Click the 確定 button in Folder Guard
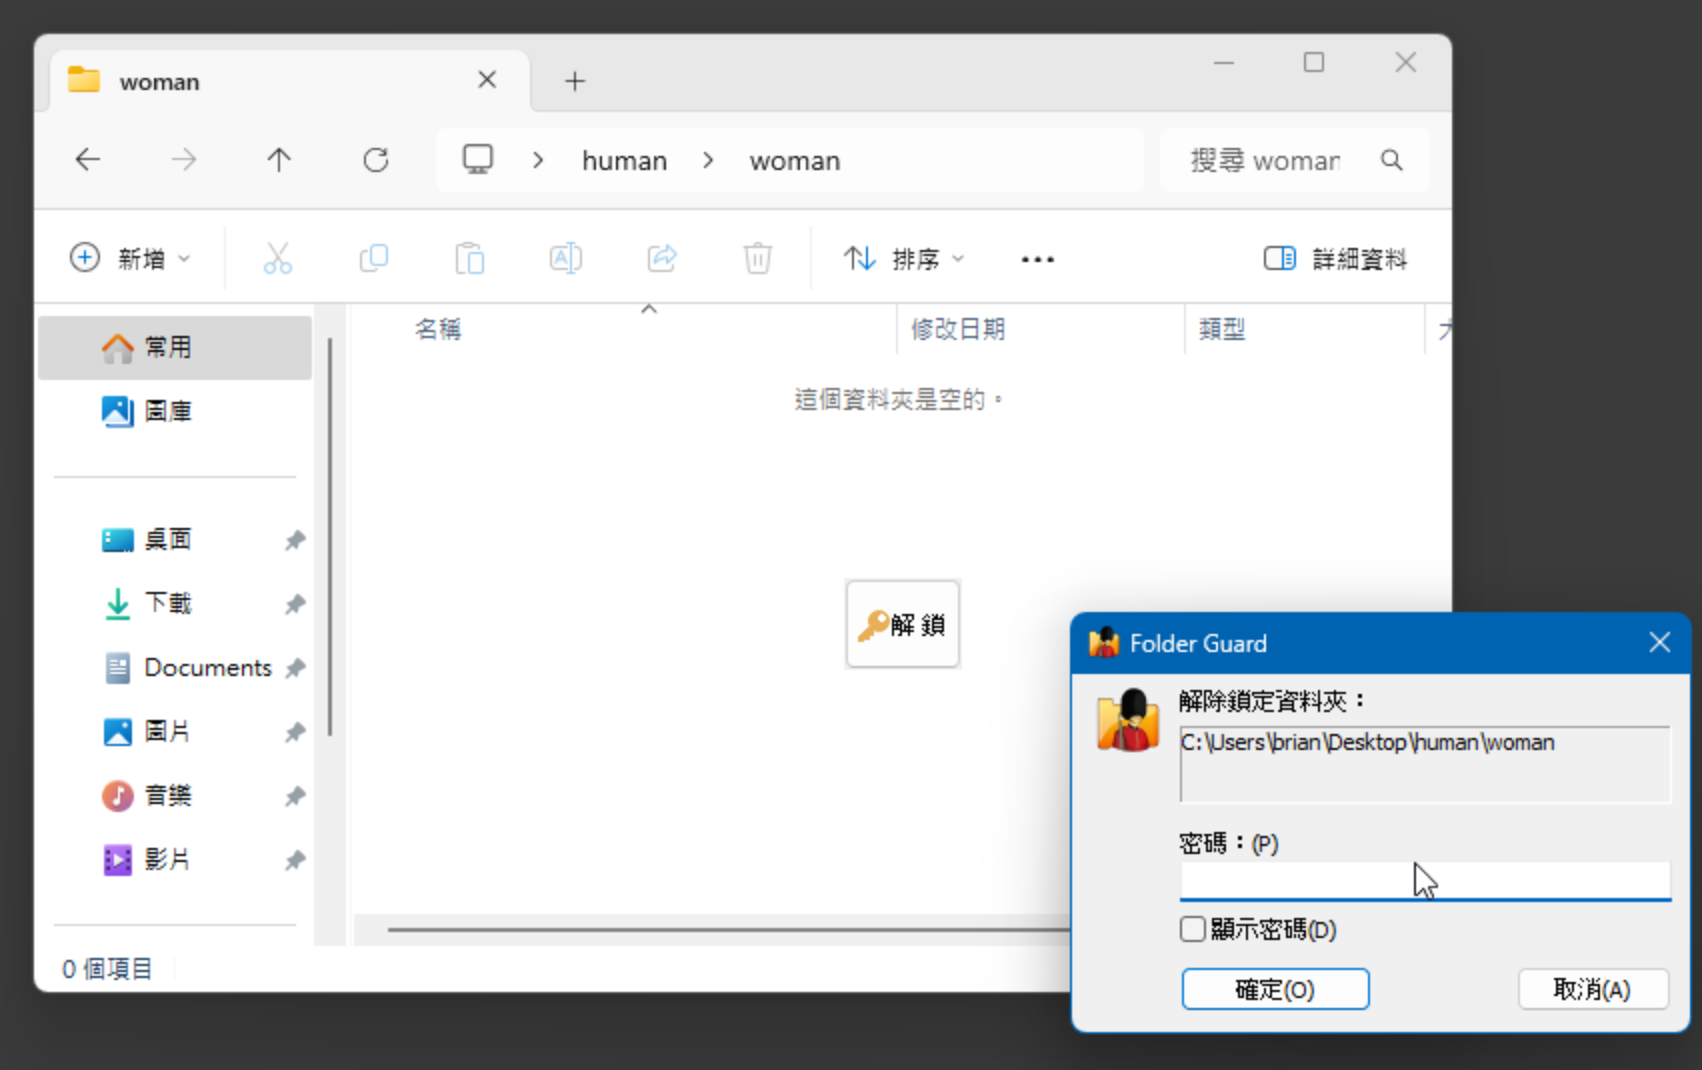Screen dimensions: 1702x1070 point(1274,989)
